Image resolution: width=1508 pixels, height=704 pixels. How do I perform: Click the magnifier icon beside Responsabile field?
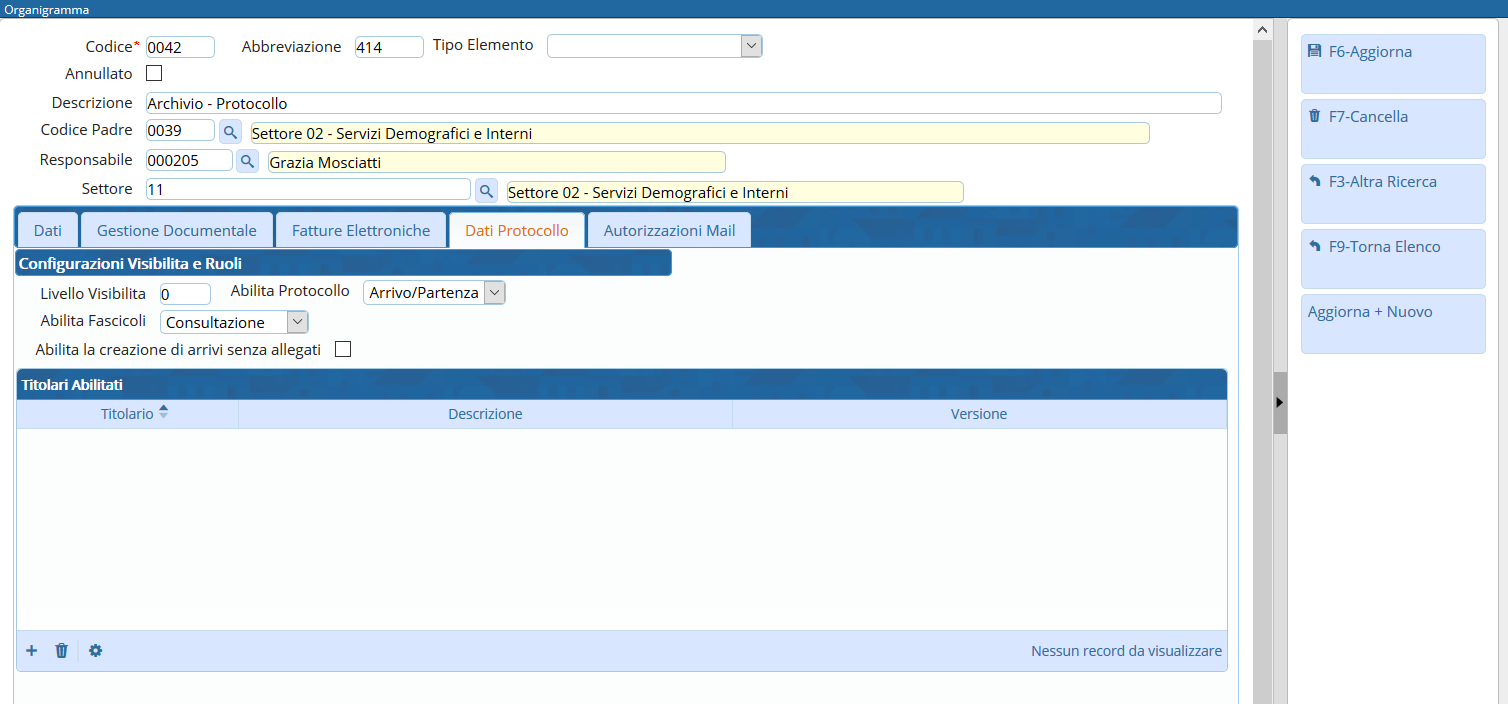tap(248, 161)
